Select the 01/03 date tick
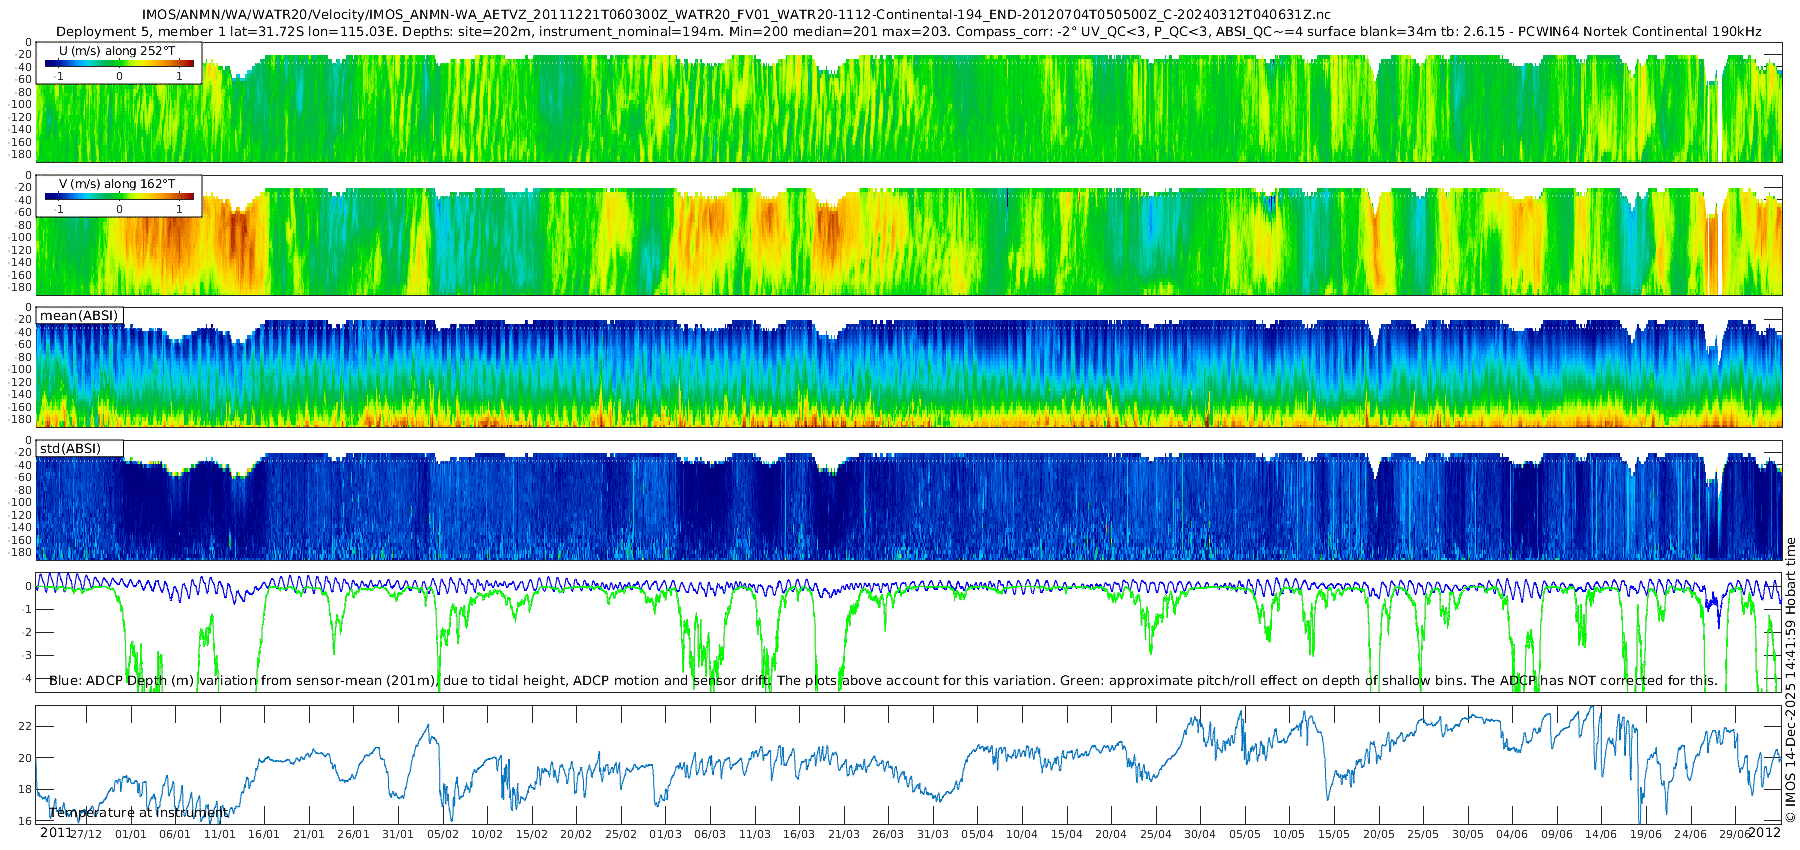The image size is (1800, 850). [x=665, y=835]
